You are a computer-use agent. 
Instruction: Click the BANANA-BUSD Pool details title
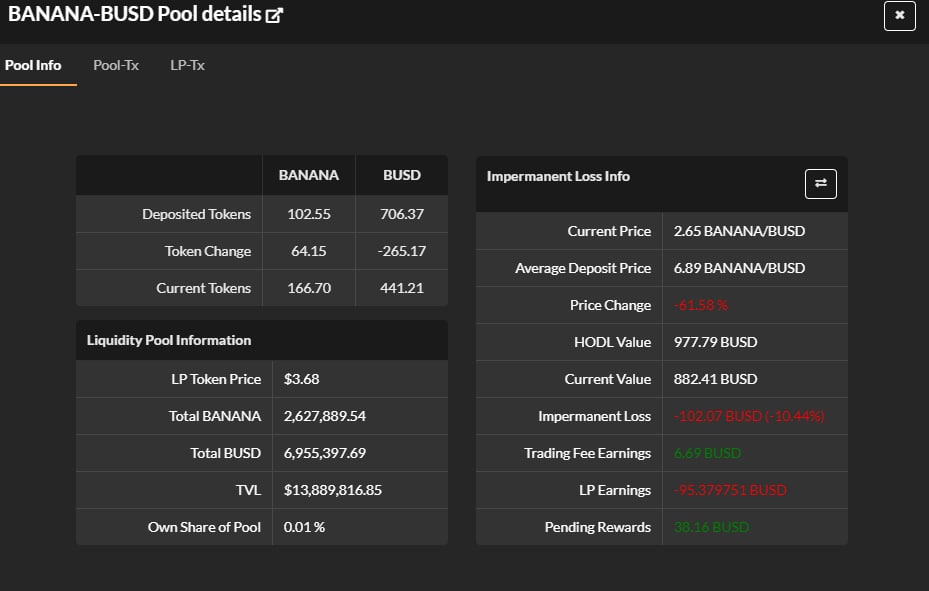click(134, 14)
